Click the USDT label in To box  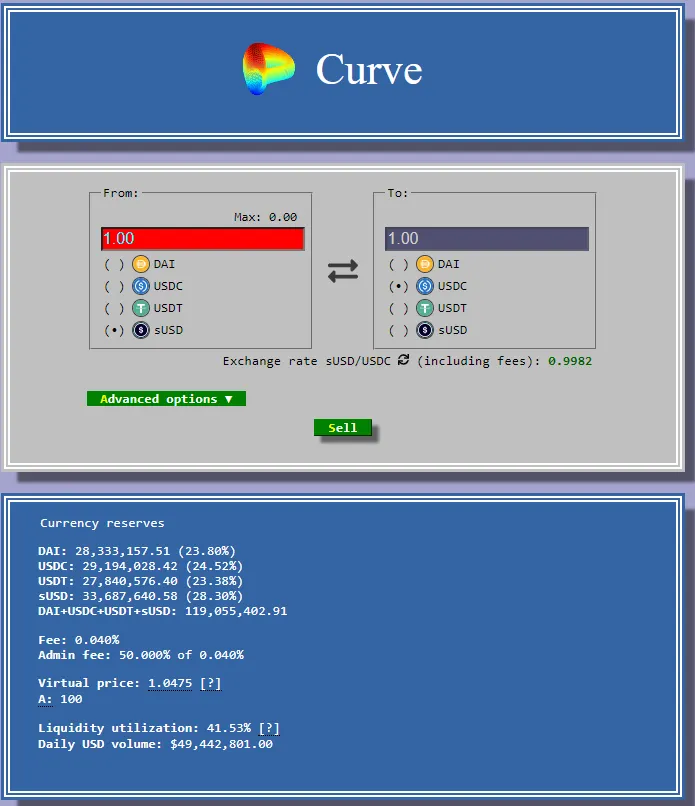[452, 308]
